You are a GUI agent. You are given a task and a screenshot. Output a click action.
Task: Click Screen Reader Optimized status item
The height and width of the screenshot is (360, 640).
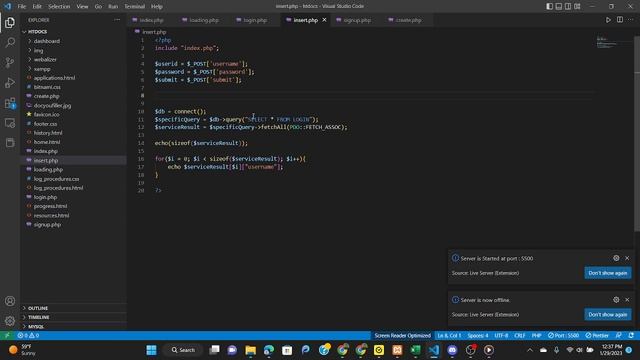pos(402,336)
